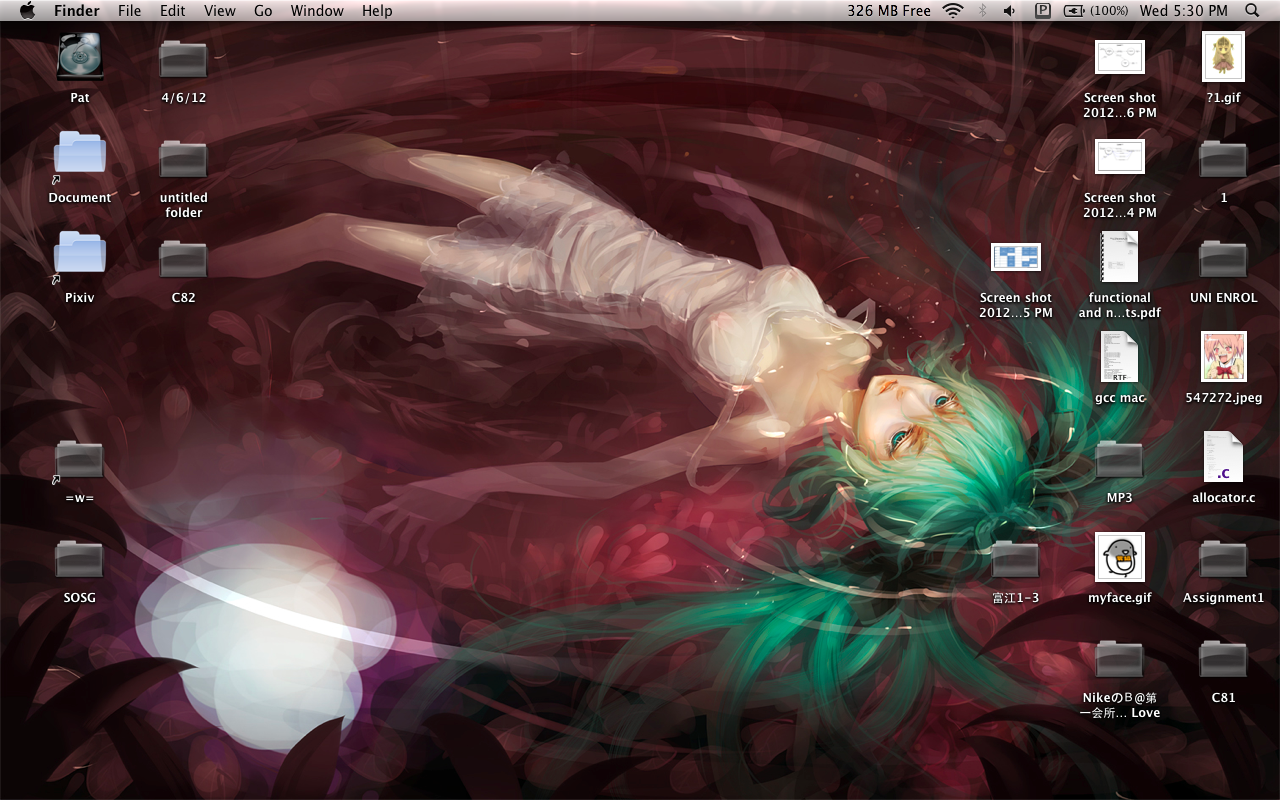
Task: Open the Help menu
Action: 377,11
